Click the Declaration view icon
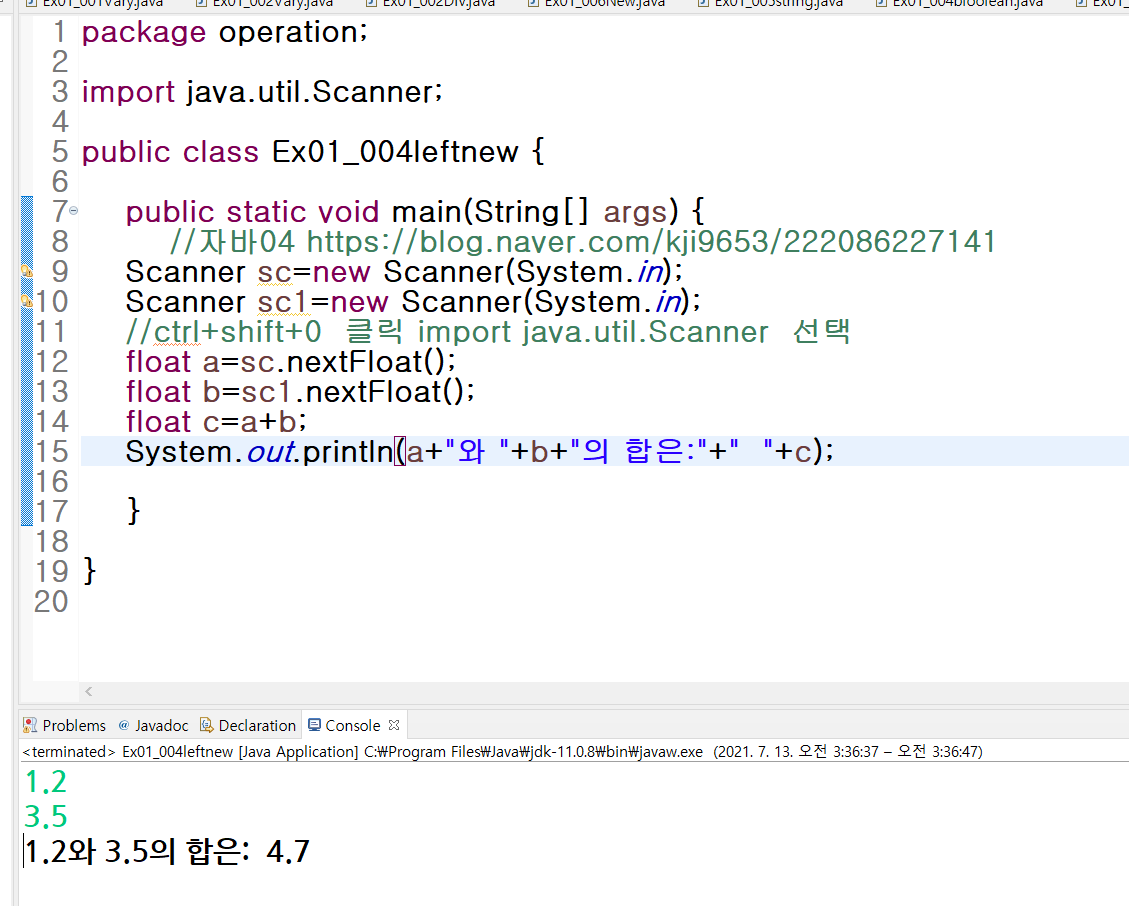The image size is (1129, 906). coord(207,725)
